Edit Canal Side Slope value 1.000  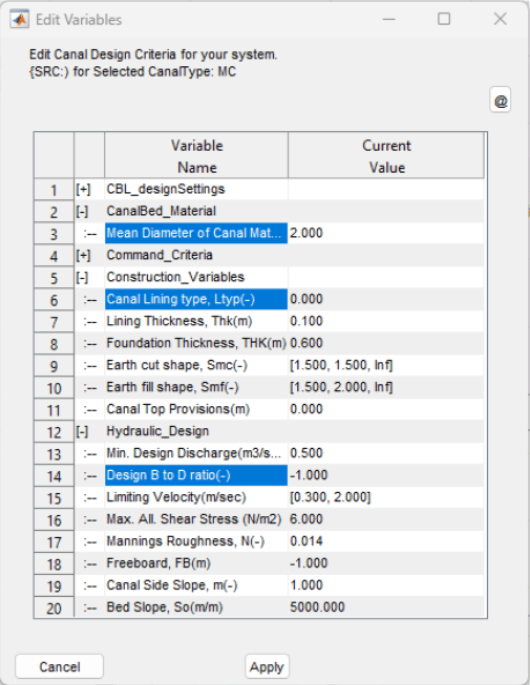click(386, 585)
